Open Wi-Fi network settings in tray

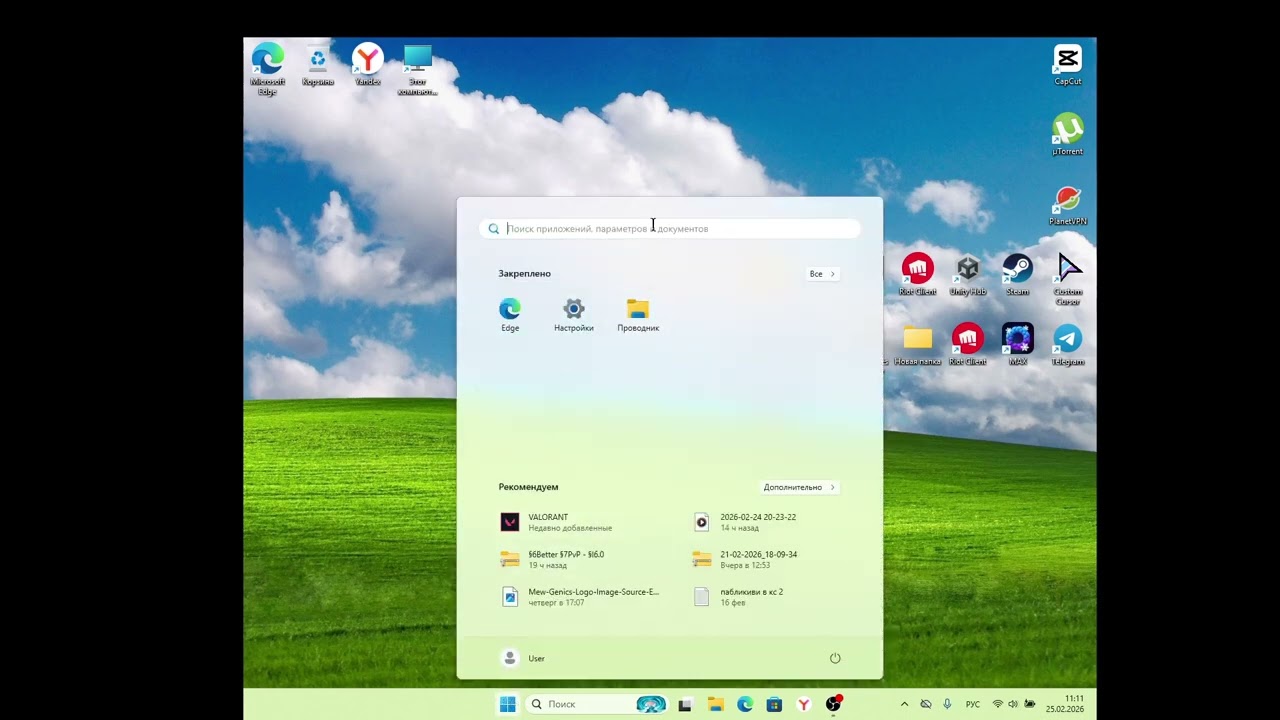[997, 704]
